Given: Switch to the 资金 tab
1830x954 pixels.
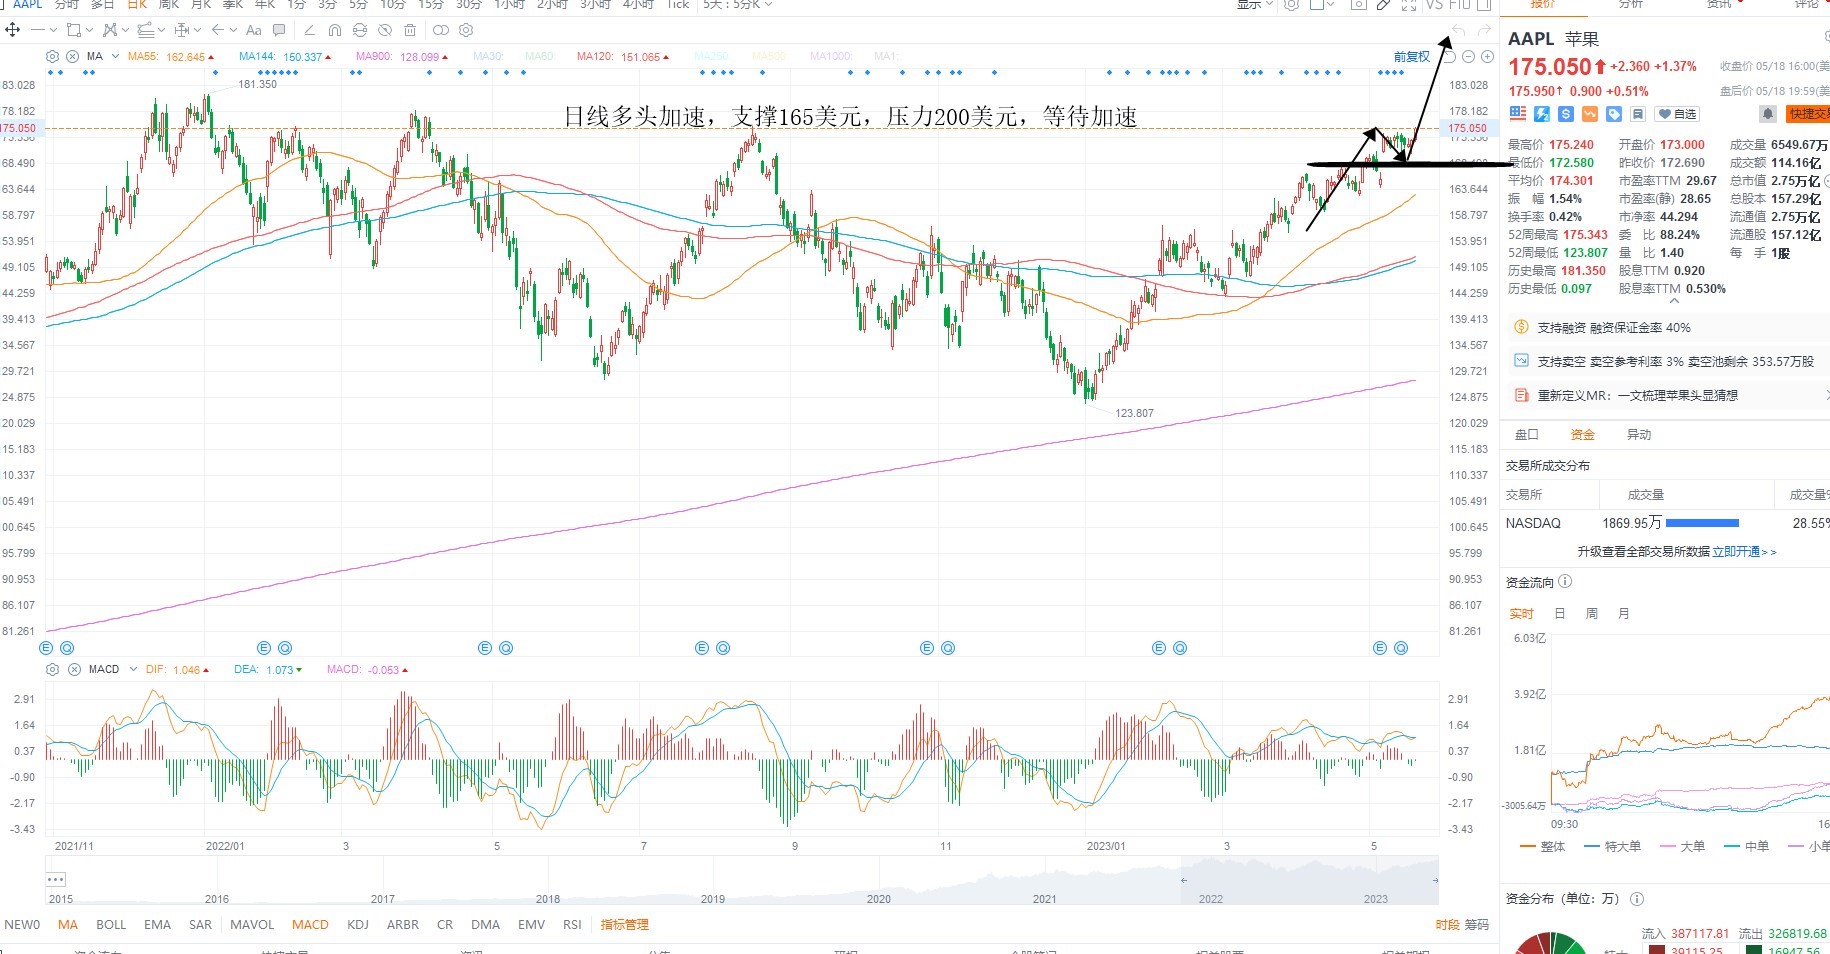Looking at the screenshot, I should (1582, 435).
